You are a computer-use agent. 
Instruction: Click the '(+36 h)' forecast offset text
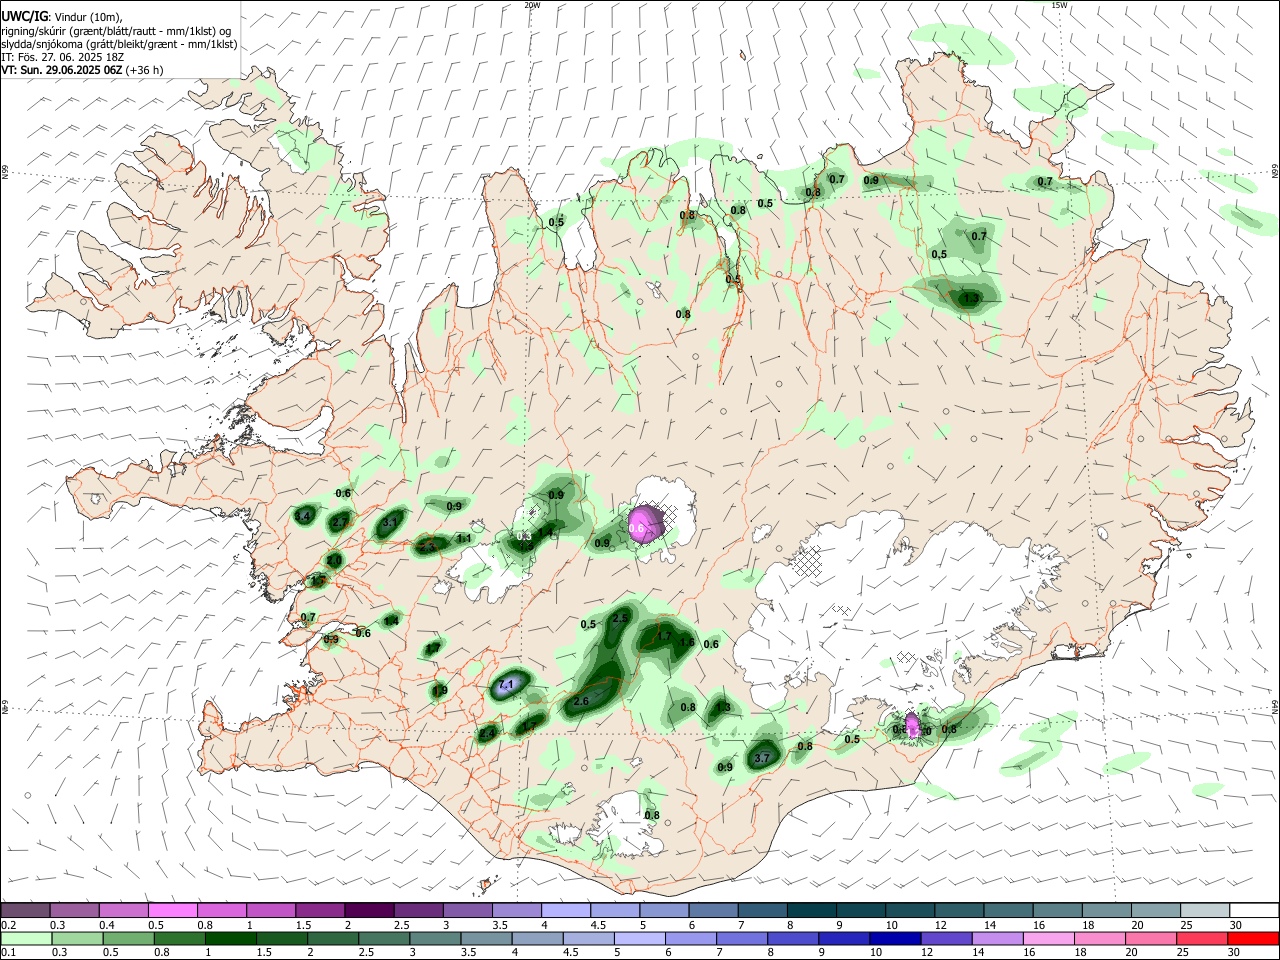click(145, 70)
